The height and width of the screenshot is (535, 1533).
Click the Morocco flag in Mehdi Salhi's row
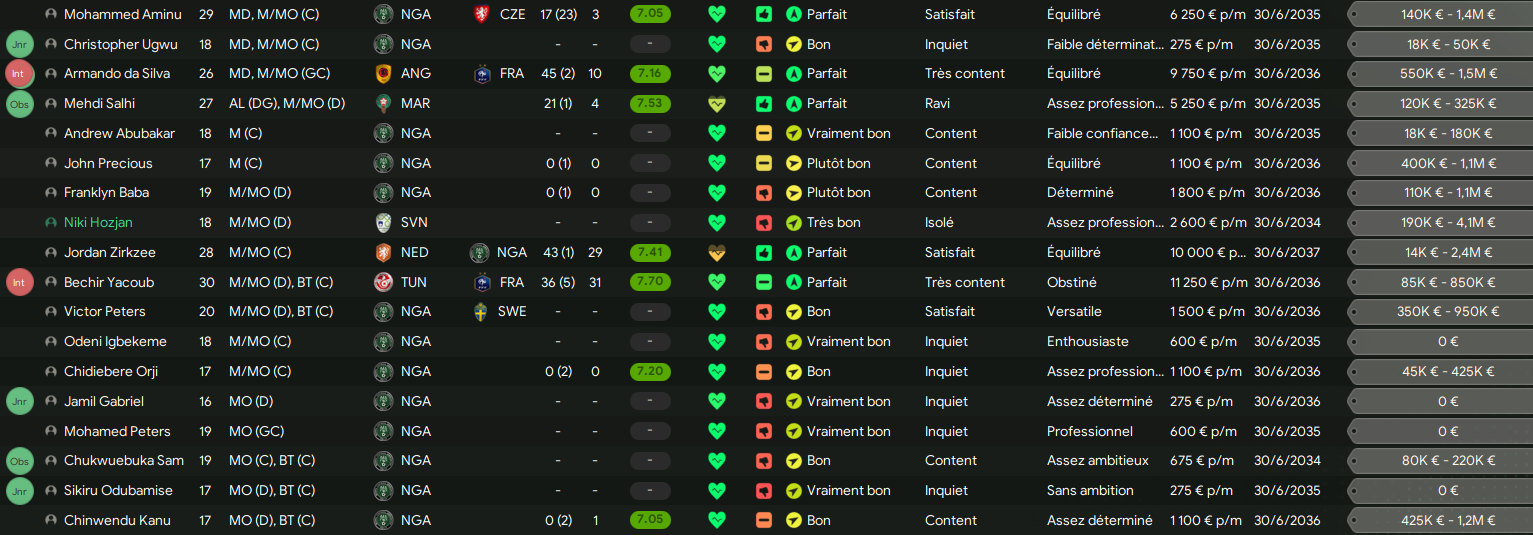[x=383, y=104]
